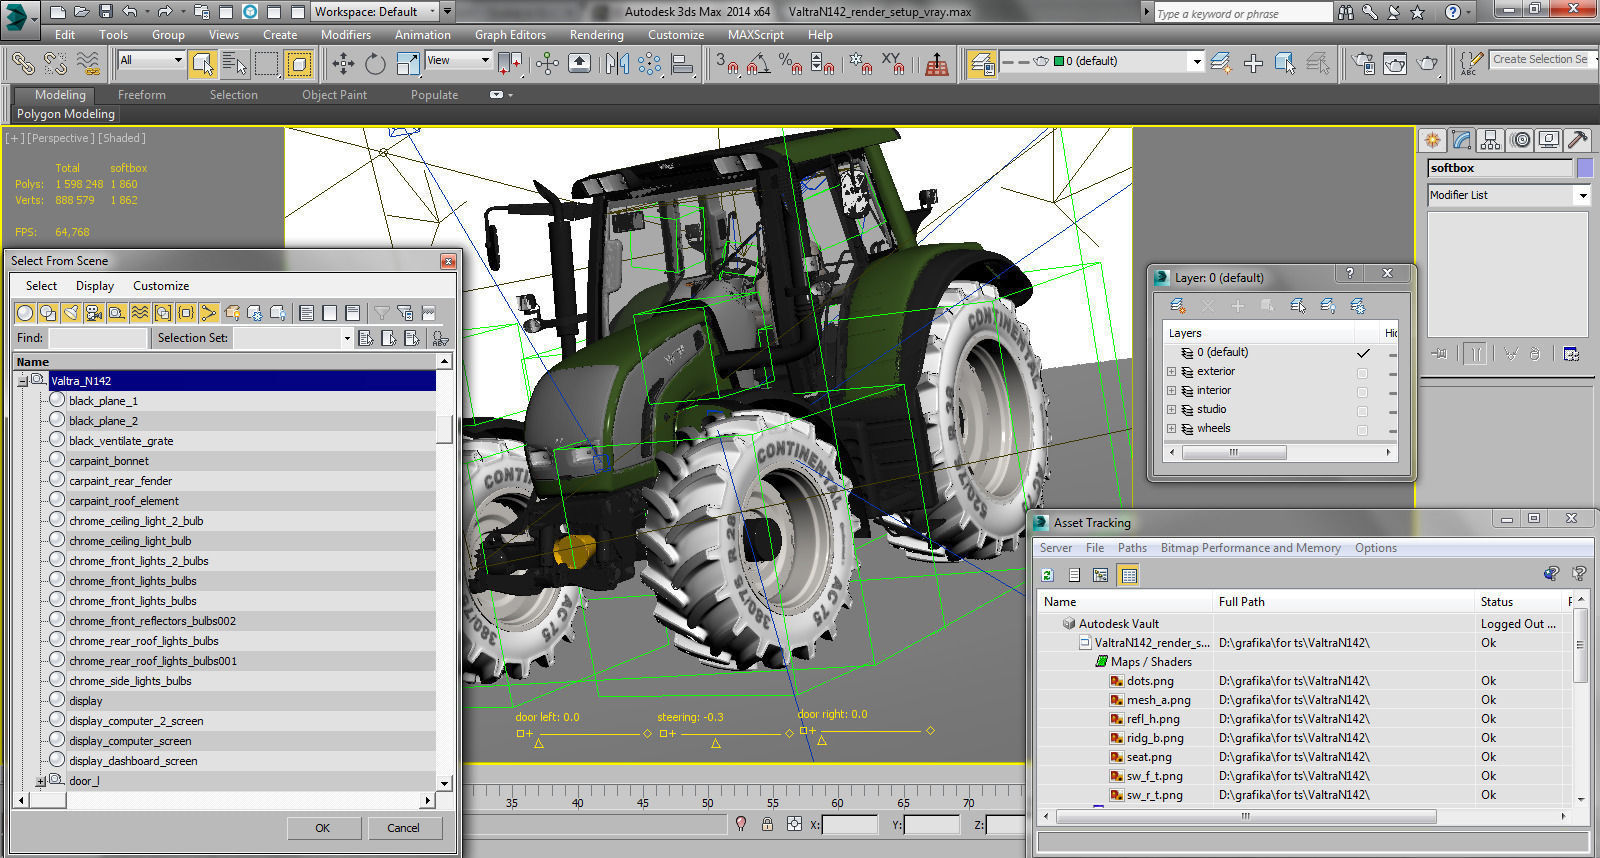Choose the Rectangular Selection Region tool
Viewport: 1600px width, 858px height.
pos(267,64)
